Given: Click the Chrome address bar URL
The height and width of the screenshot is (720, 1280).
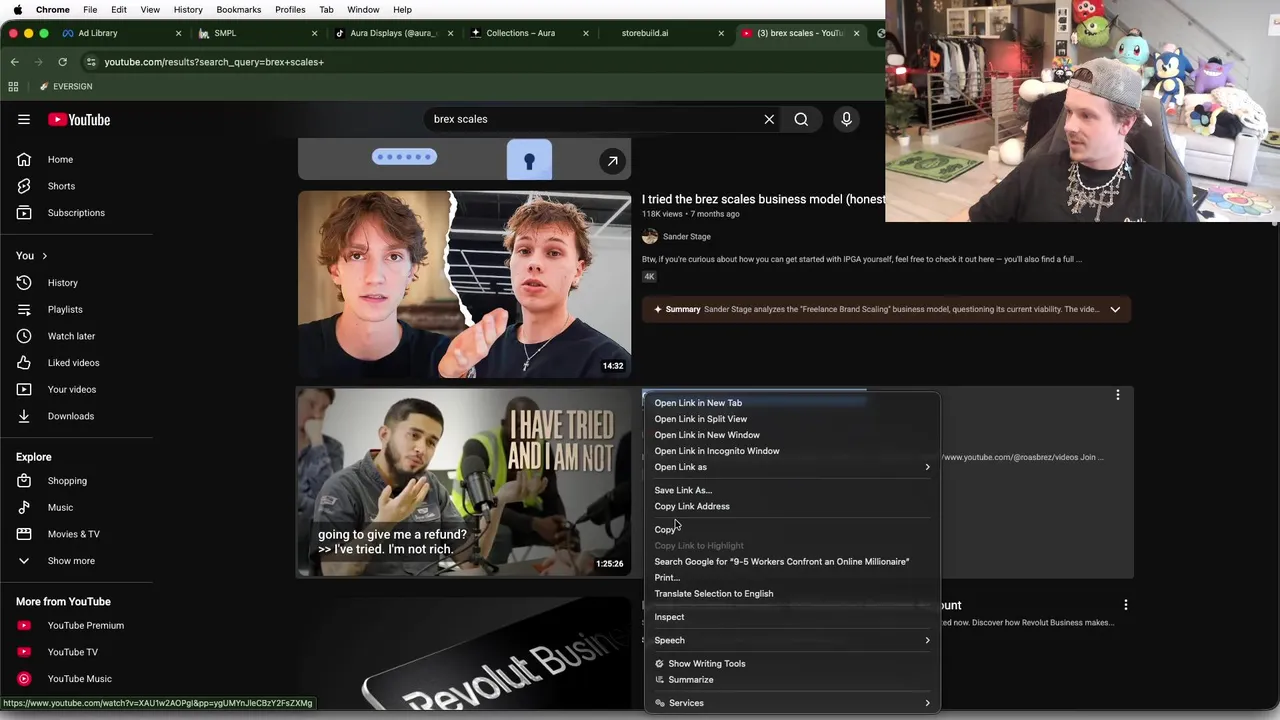Looking at the screenshot, I should pyautogui.click(x=214, y=62).
